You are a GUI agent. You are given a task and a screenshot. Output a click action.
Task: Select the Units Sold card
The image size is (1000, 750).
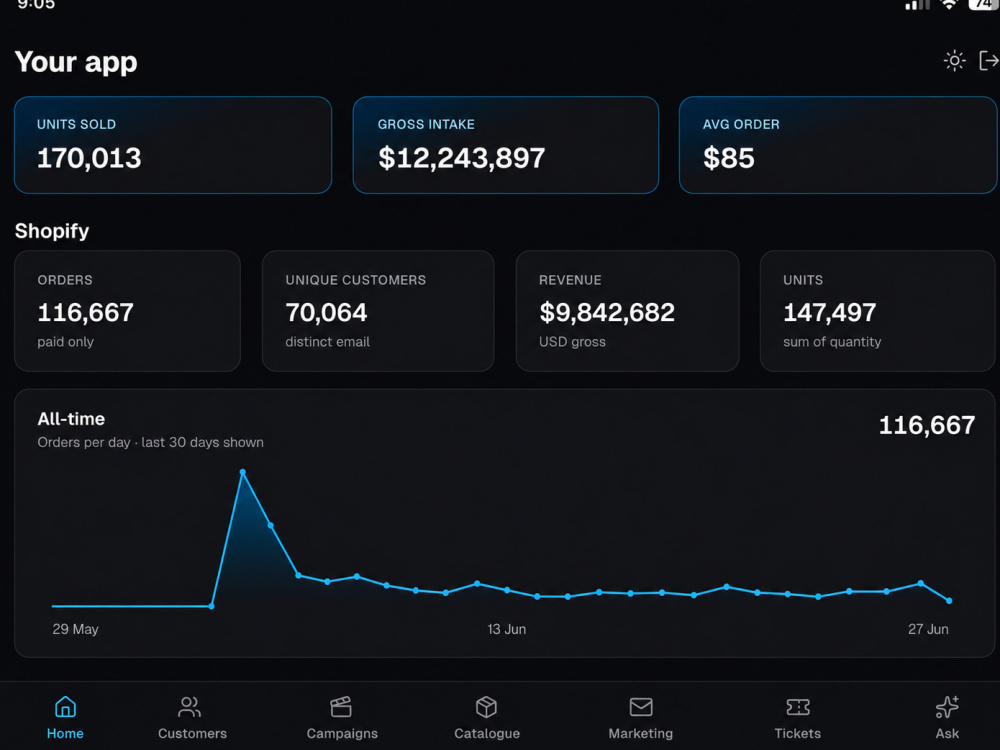(x=173, y=145)
